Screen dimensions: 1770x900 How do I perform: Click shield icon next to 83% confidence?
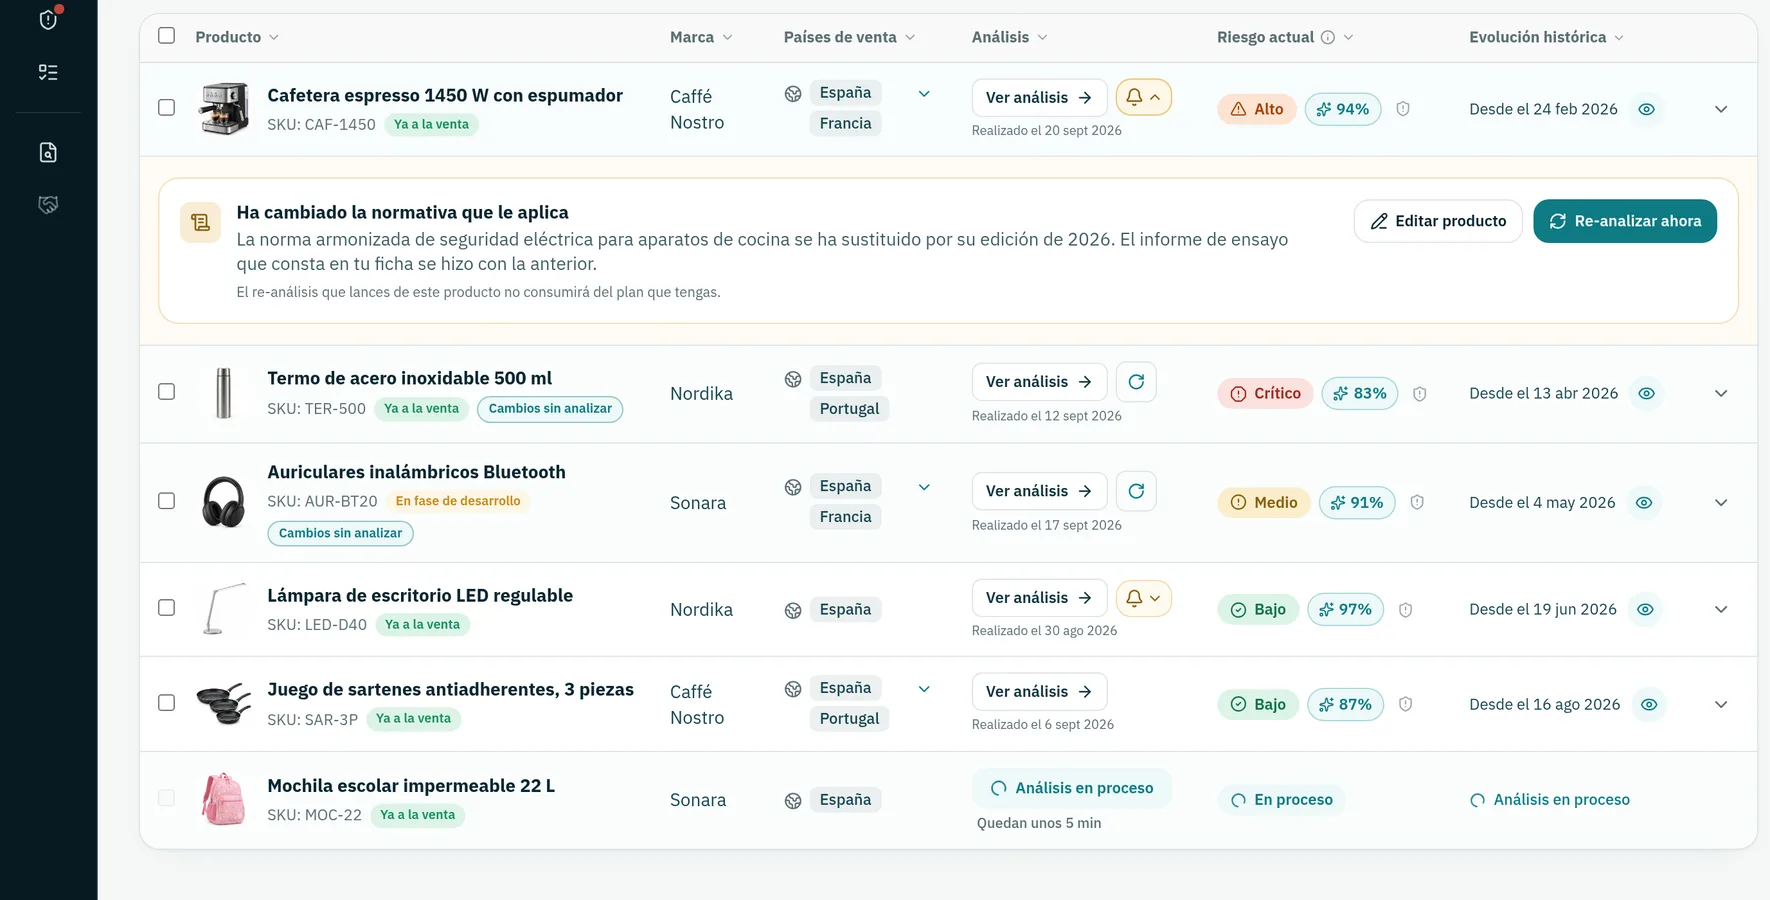[x=1419, y=394]
